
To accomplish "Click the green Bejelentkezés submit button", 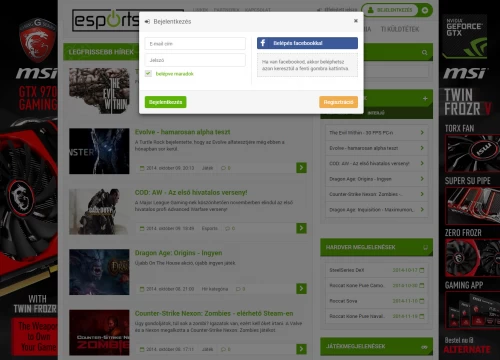I will (x=166, y=102).
